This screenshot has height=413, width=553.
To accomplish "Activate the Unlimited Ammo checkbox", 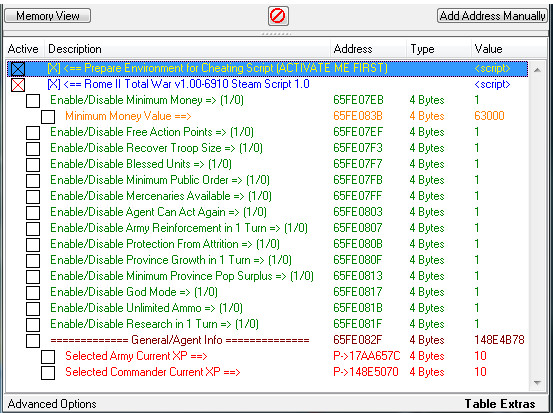I will [x=33, y=309].
